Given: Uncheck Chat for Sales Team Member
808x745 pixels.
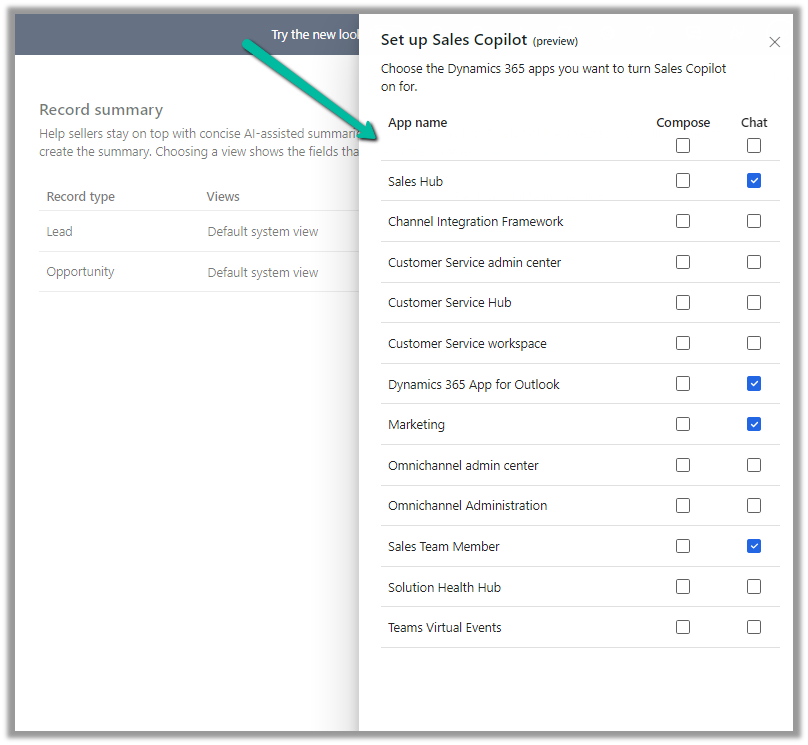Looking at the screenshot, I should coord(754,546).
